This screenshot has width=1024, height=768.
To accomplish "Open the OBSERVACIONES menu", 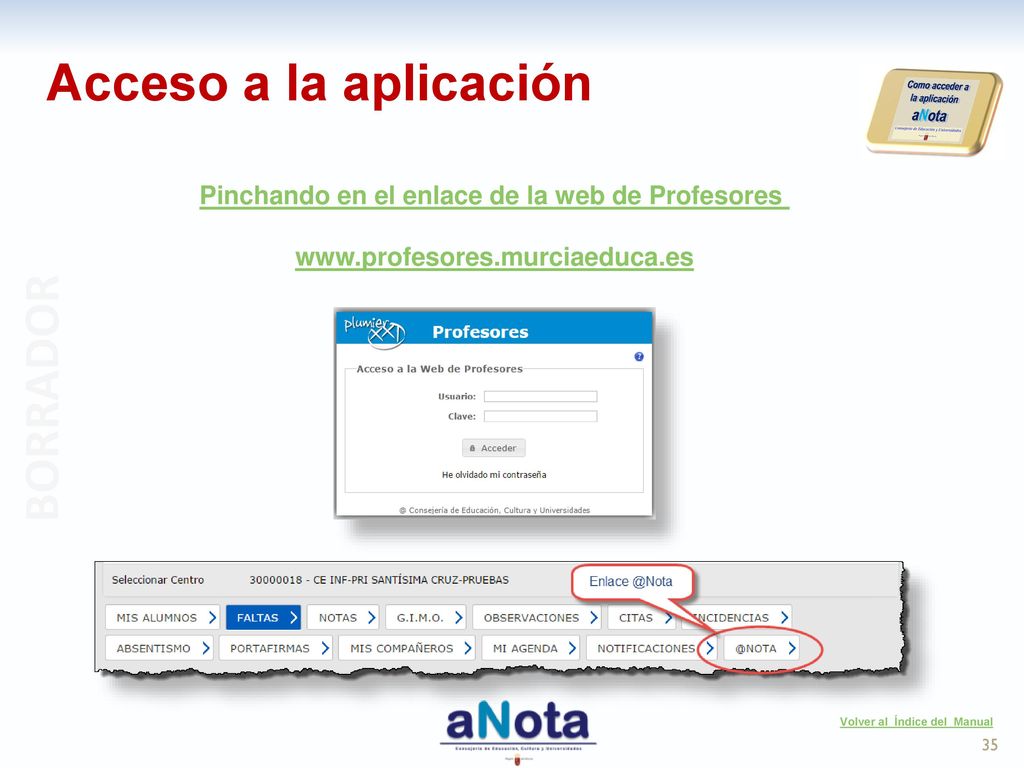I will click(x=537, y=617).
